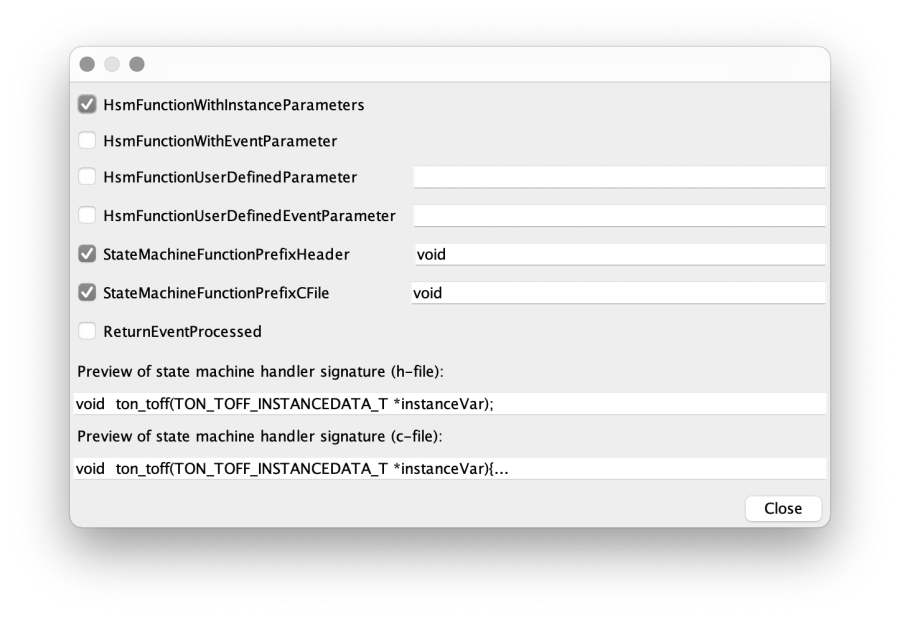The height and width of the screenshot is (619, 900).
Task: Toggle StateMachineFunctionPrefixCFile checkbox off
Action: [x=87, y=292]
